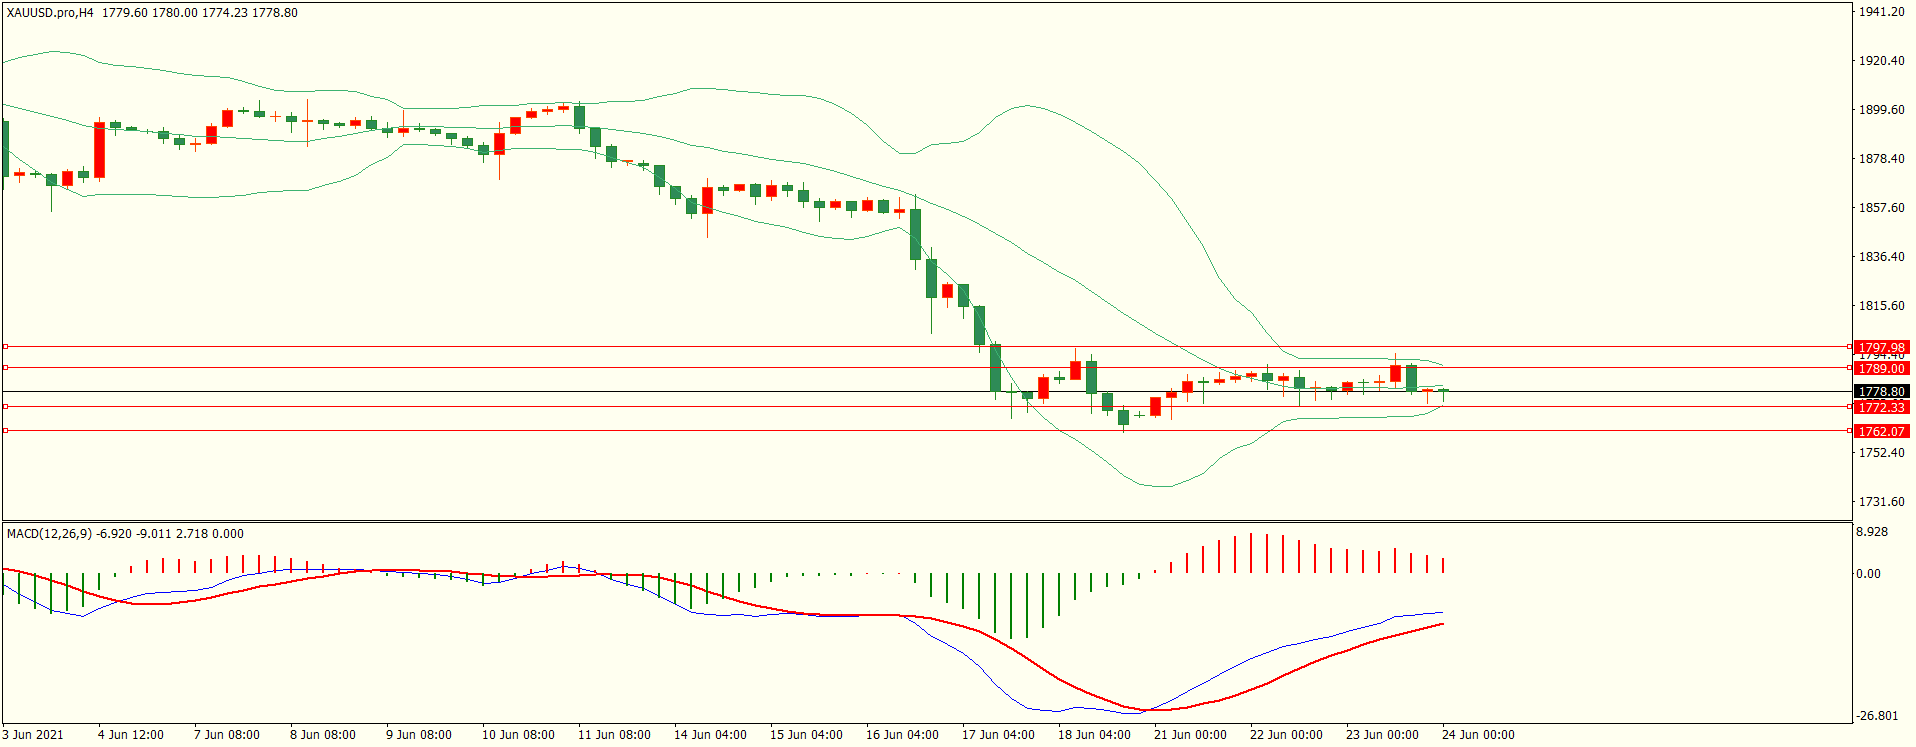The height and width of the screenshot is (747, 1916).
Task: Click the 17 Jun 04:00 time label
Action: coord(998,735)
